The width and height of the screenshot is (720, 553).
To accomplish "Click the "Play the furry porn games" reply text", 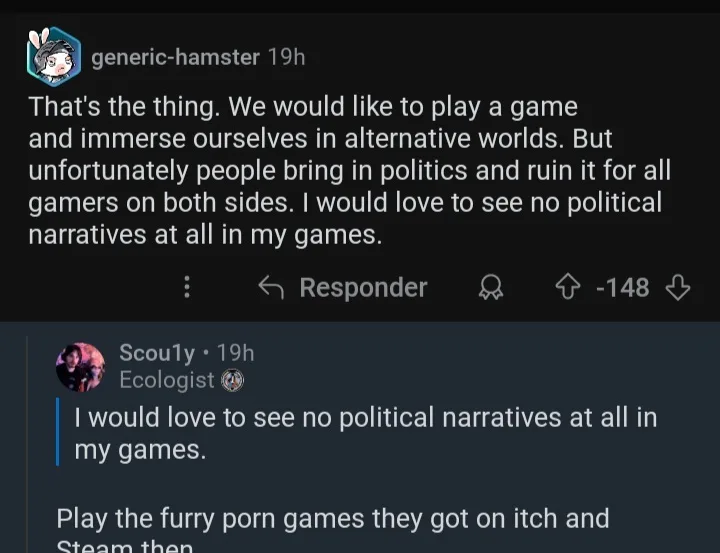I will [332, 519].
